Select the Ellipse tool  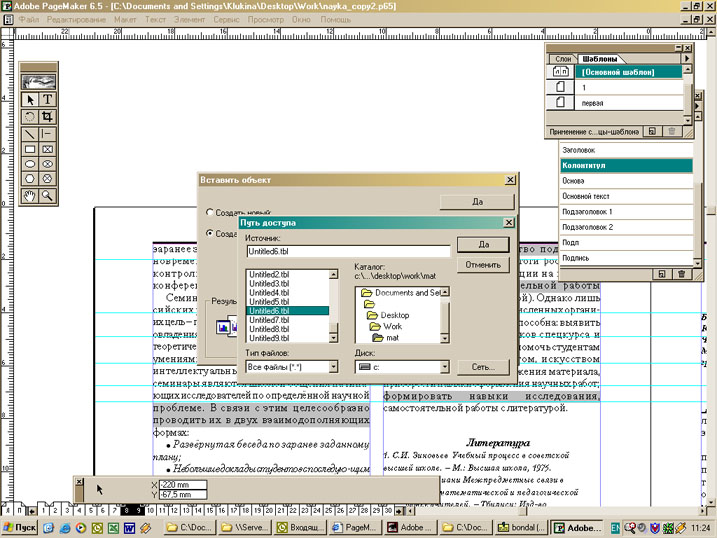30,164
